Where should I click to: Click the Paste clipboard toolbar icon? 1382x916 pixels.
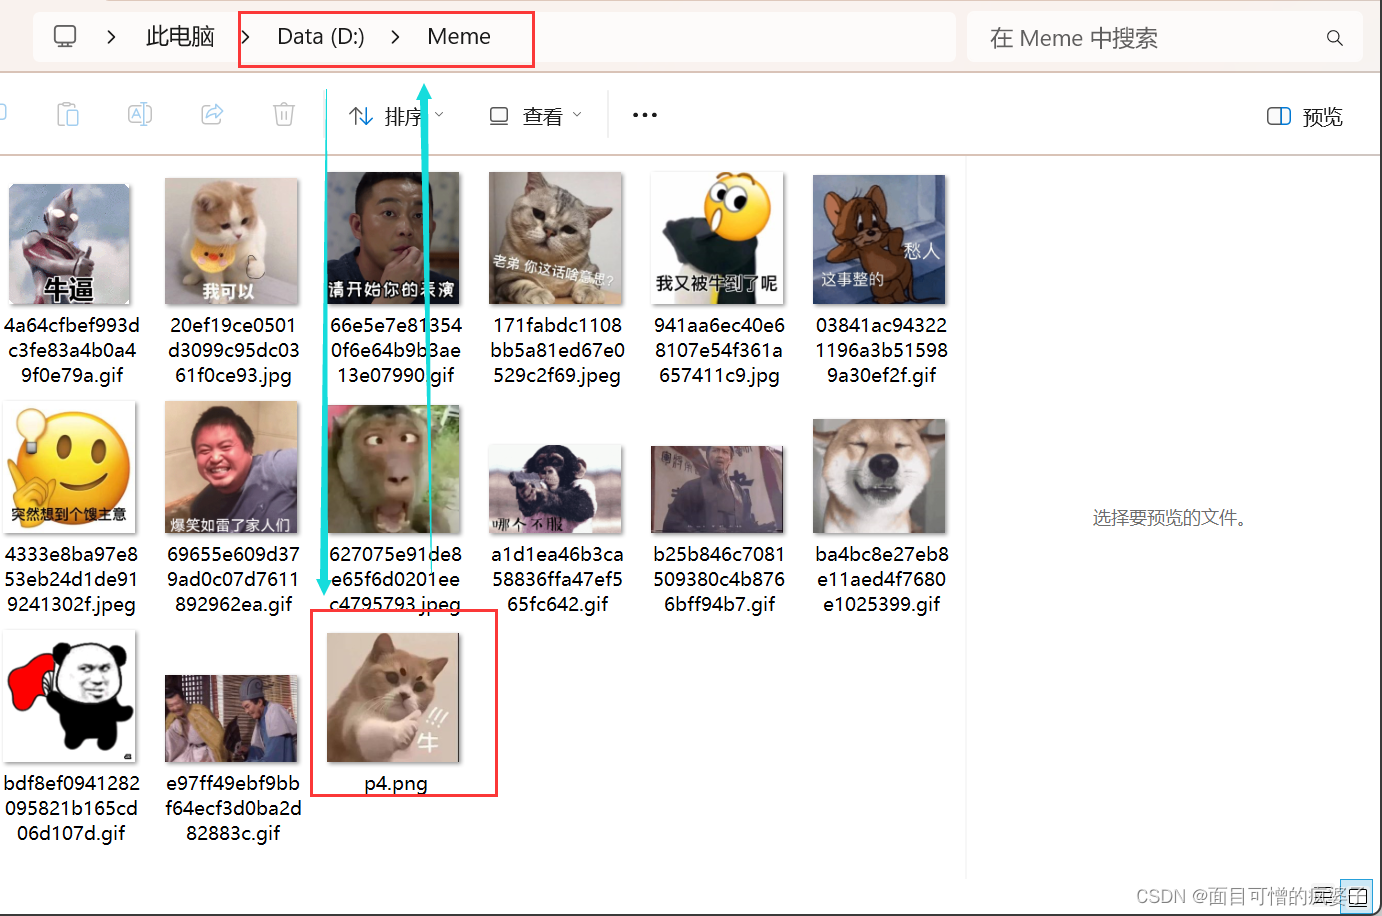[68, 115]
